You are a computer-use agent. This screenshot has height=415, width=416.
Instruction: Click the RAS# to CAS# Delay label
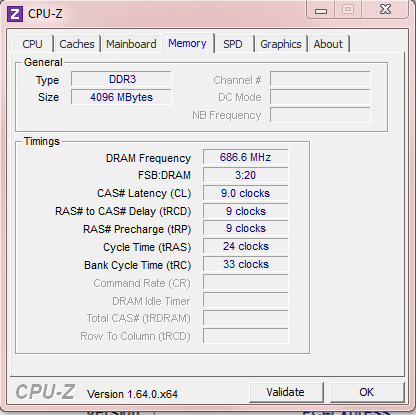point(123,211)
